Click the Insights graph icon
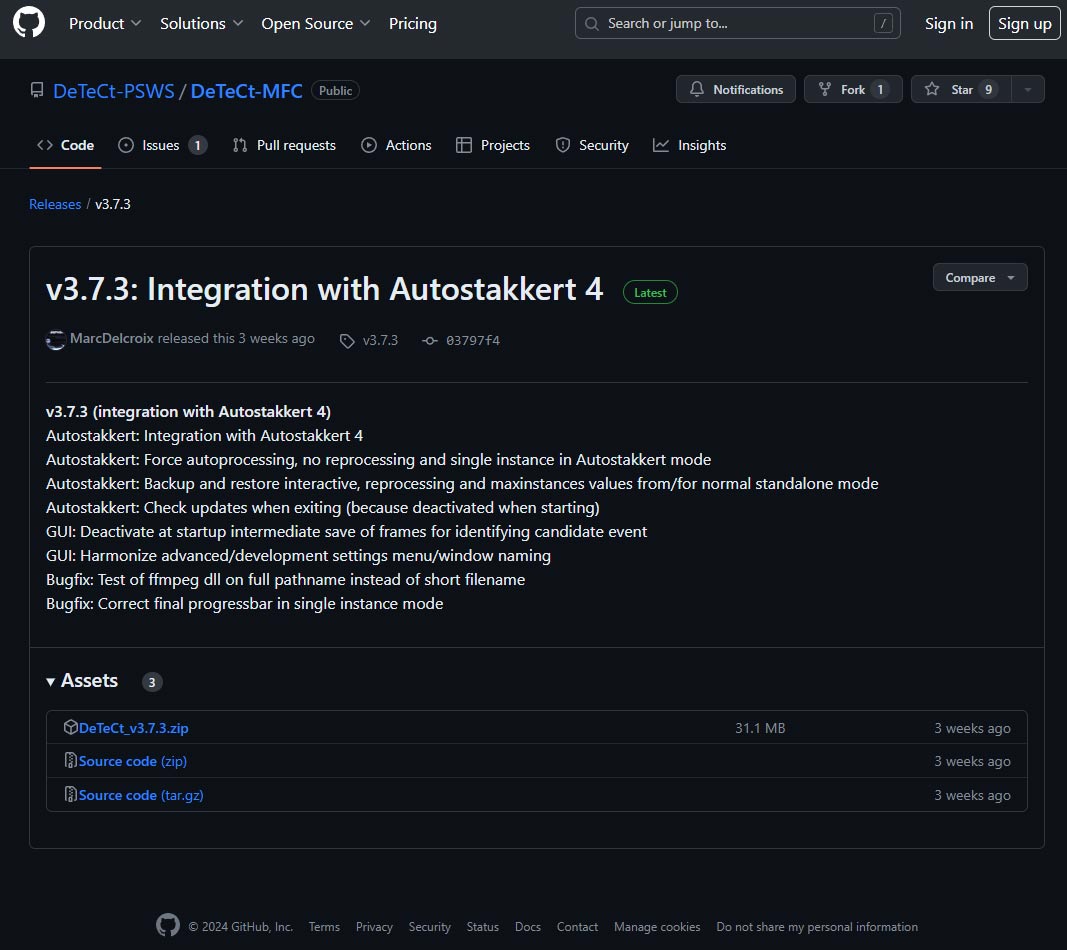Viewport: 1067px width, 950px height. 660,145
